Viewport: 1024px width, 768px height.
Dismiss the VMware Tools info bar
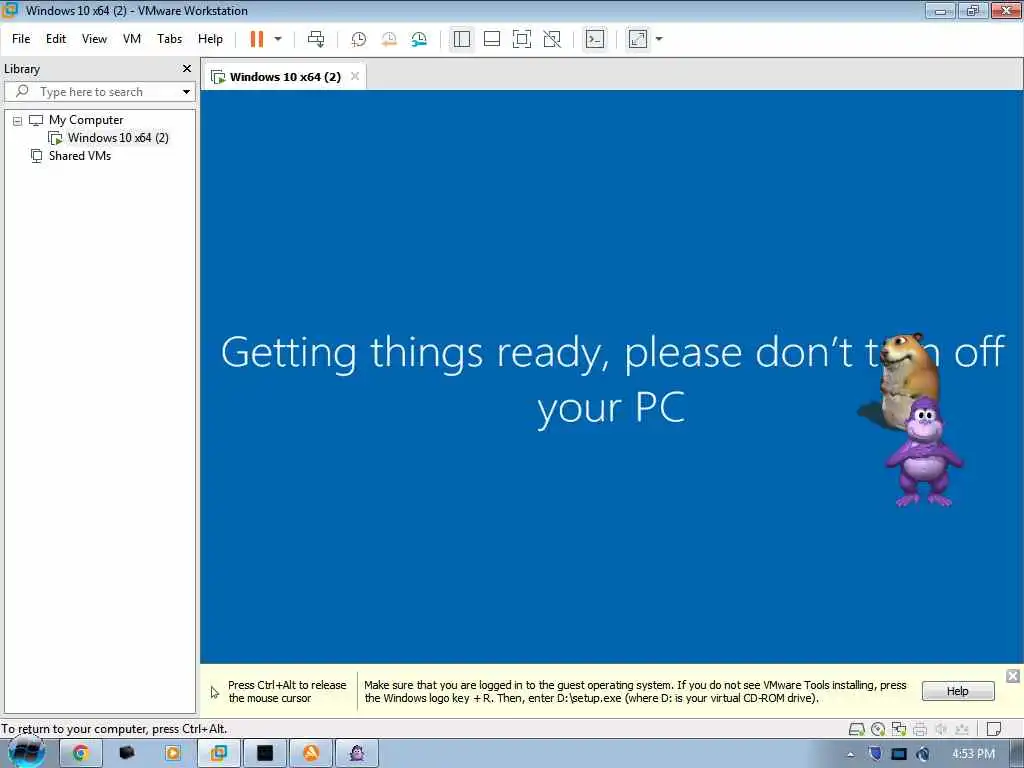[x=1012, y=676]
